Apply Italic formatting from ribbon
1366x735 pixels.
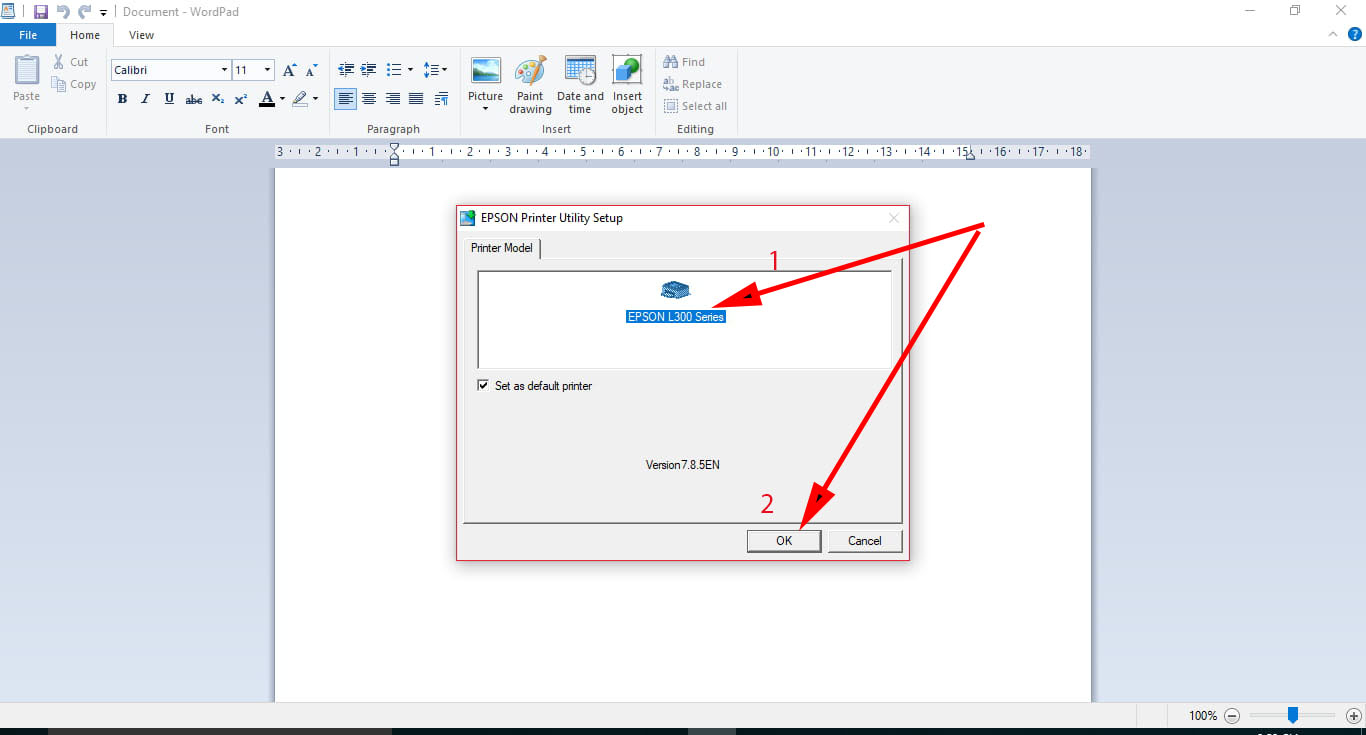pos(145,99)
